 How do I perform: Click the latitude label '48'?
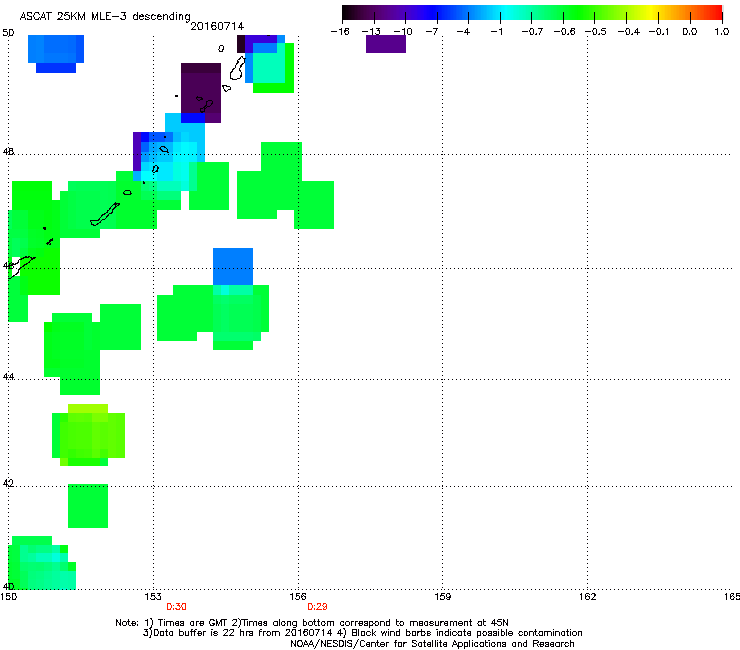[x=8, y=152]
